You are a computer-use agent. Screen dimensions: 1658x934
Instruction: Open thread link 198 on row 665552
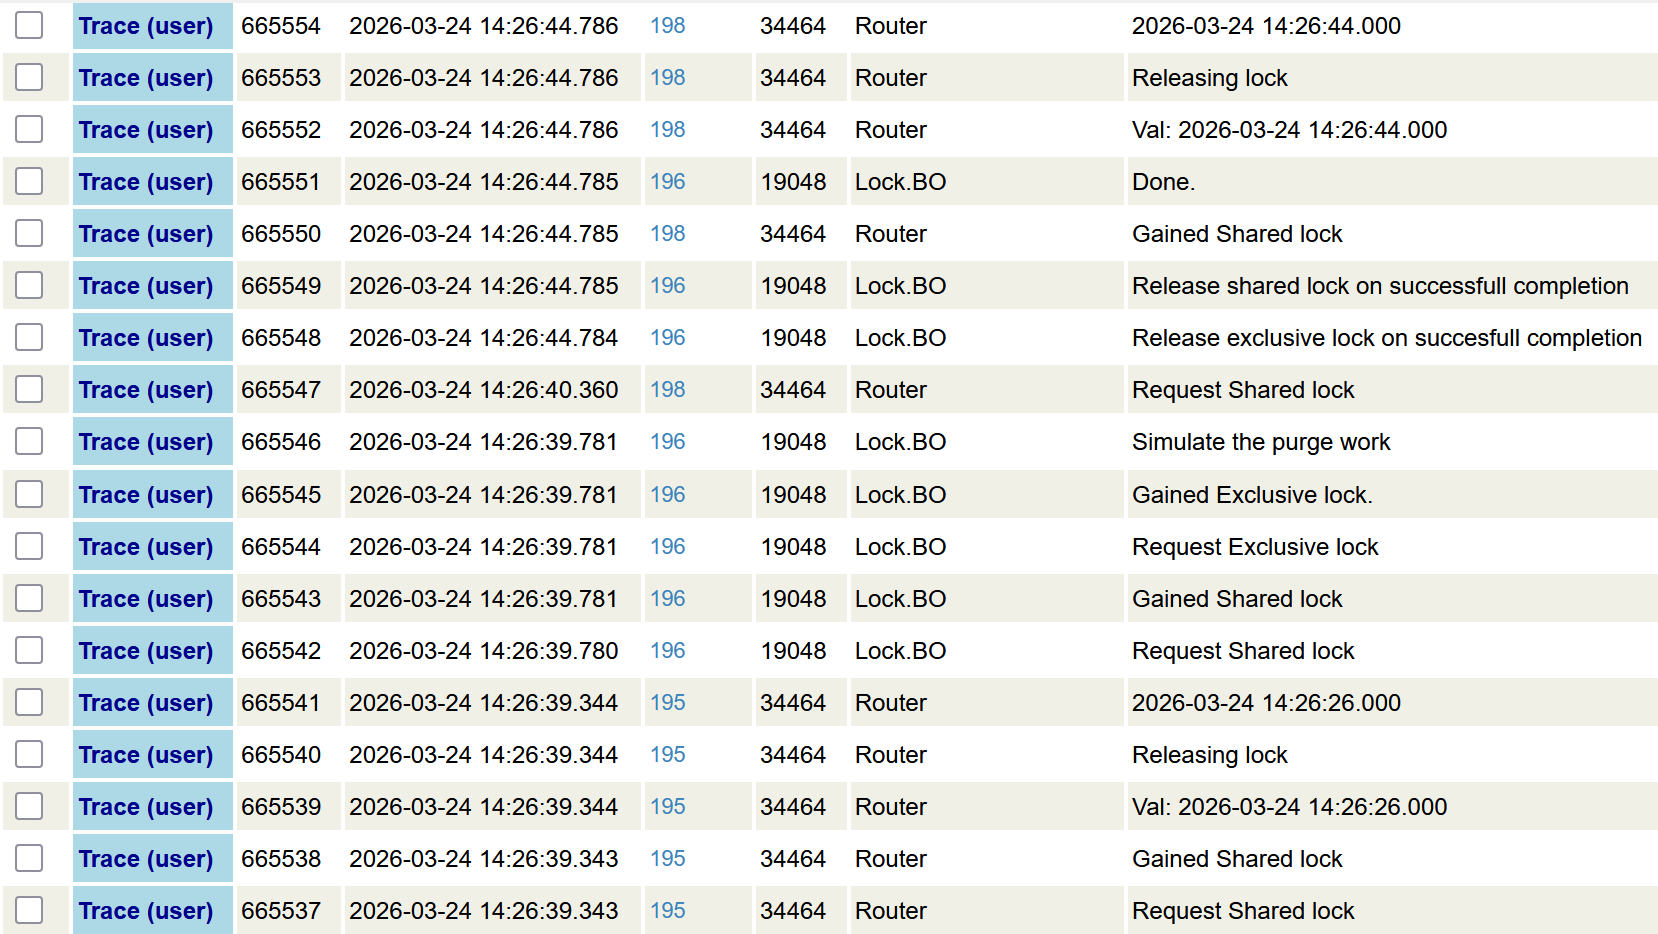click(667, 130)
